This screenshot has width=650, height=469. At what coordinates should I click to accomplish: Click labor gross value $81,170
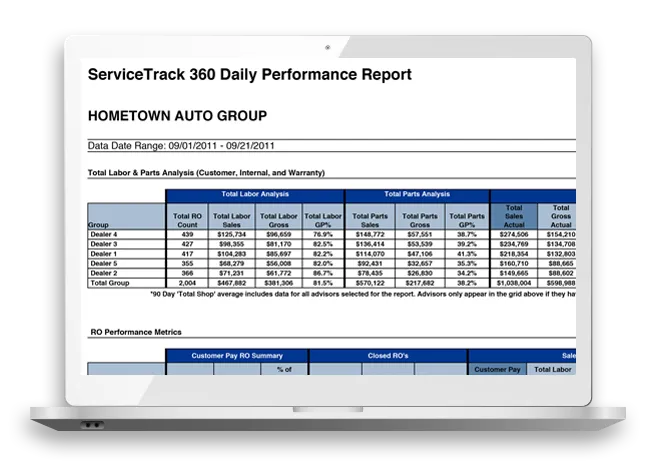point(279,244)
